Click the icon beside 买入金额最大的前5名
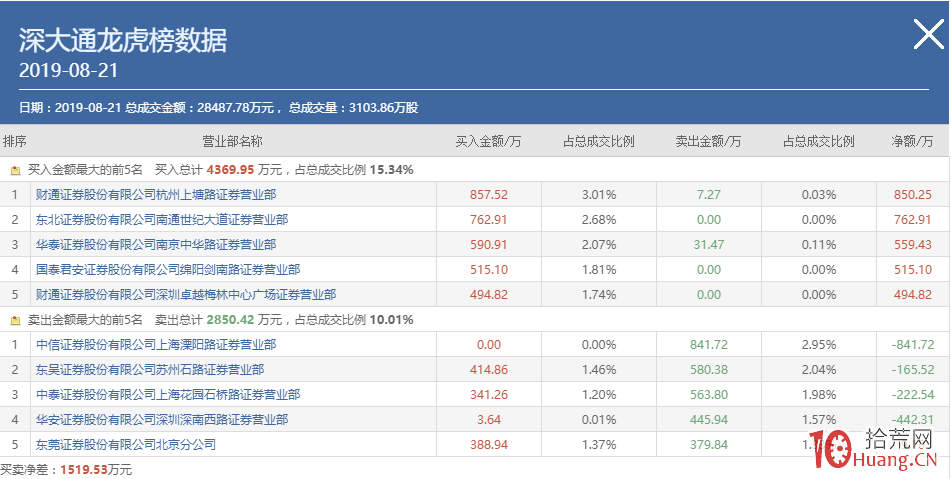 (x=16, y=170)
